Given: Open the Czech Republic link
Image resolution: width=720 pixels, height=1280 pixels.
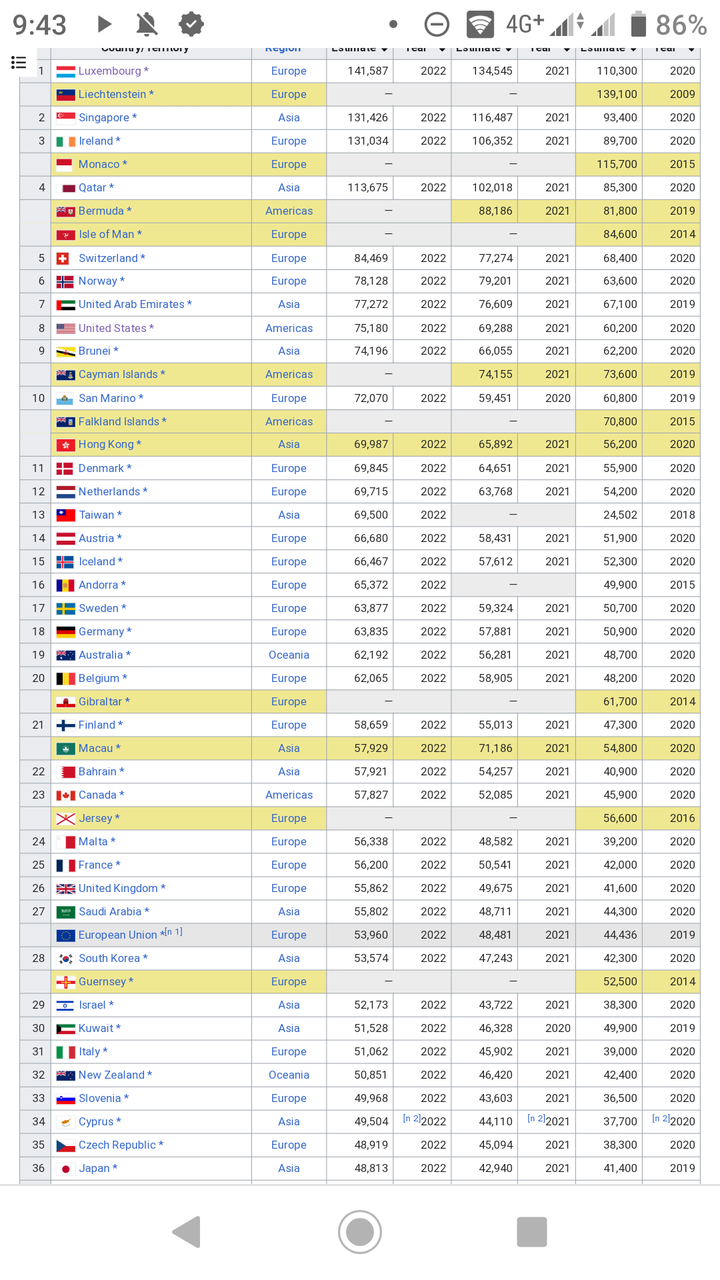Looking at the screenshot, I should [x=117, y=1145].
